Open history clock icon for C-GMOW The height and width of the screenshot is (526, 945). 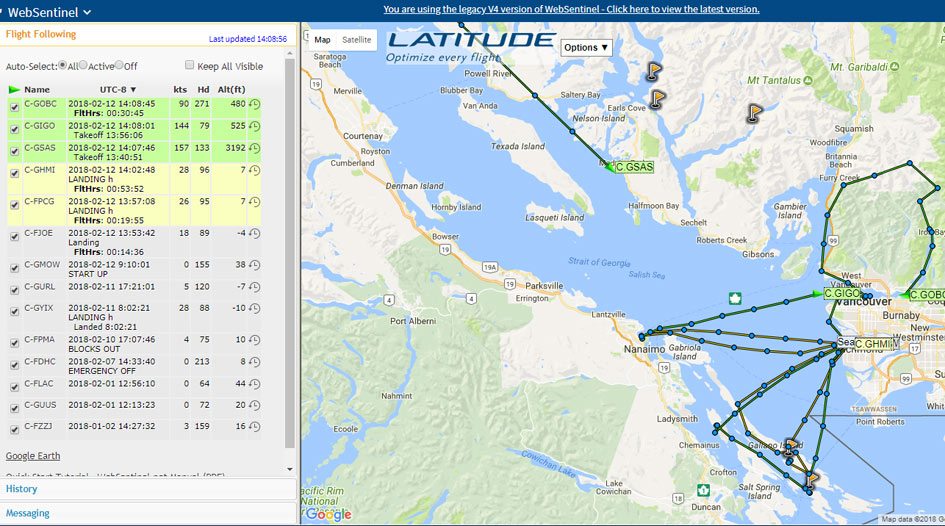coord(254,265)
